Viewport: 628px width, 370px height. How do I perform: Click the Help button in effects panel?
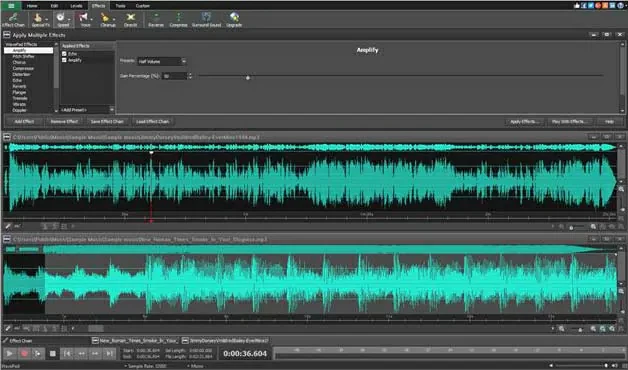609,121
